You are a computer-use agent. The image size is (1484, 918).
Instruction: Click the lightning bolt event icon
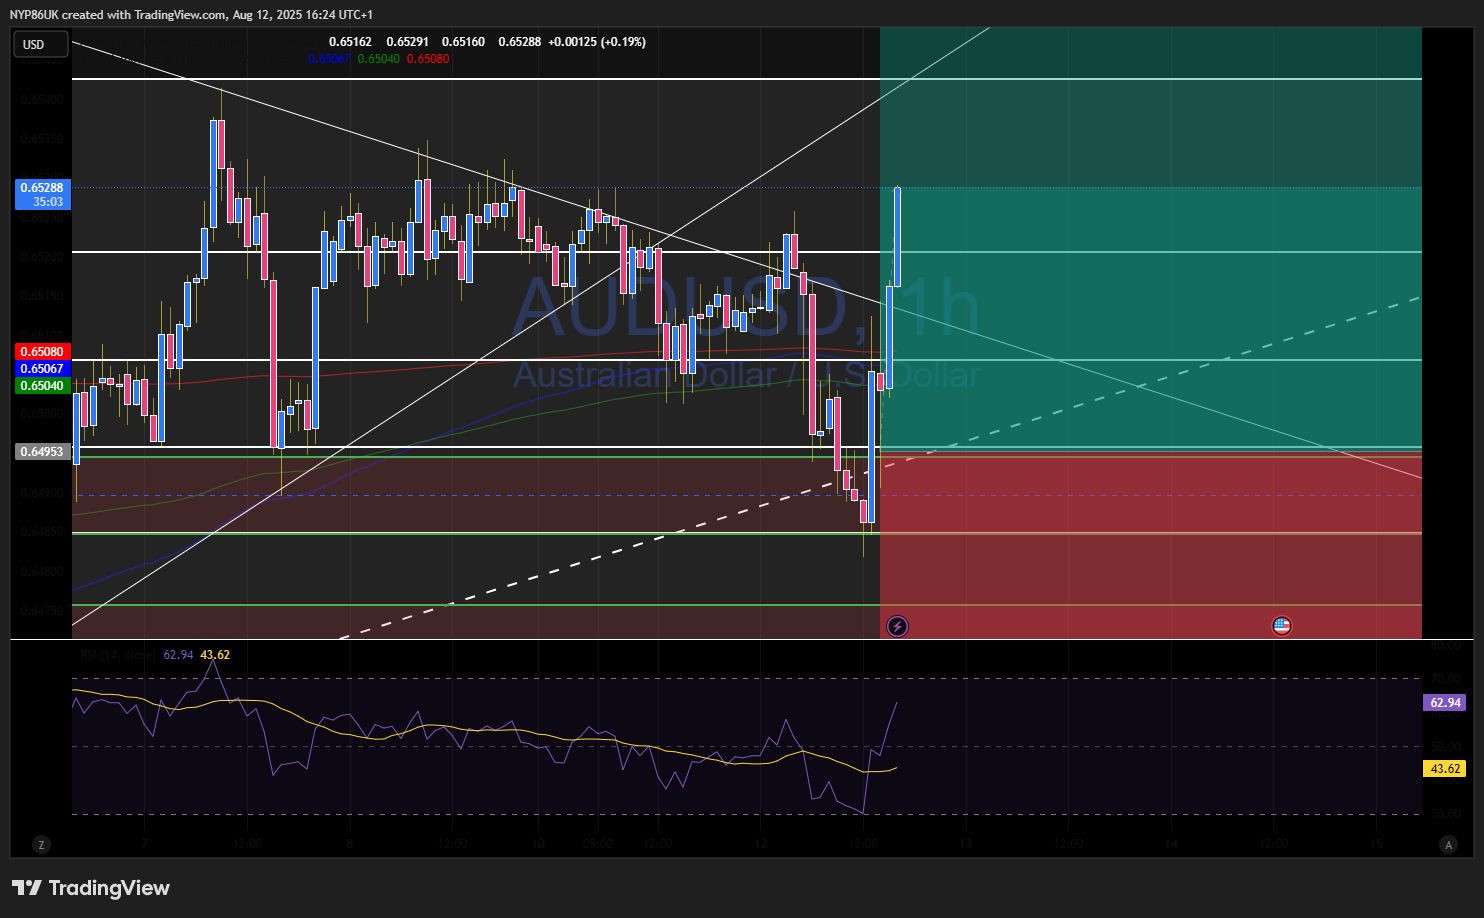898,626
